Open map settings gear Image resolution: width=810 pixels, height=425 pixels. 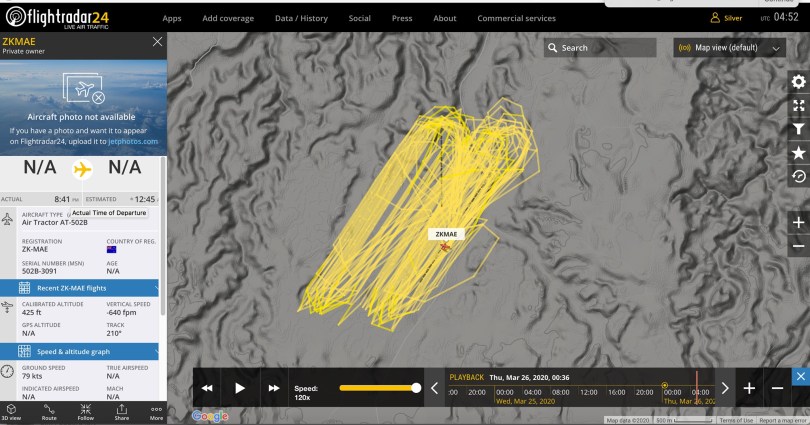[799, 82]
